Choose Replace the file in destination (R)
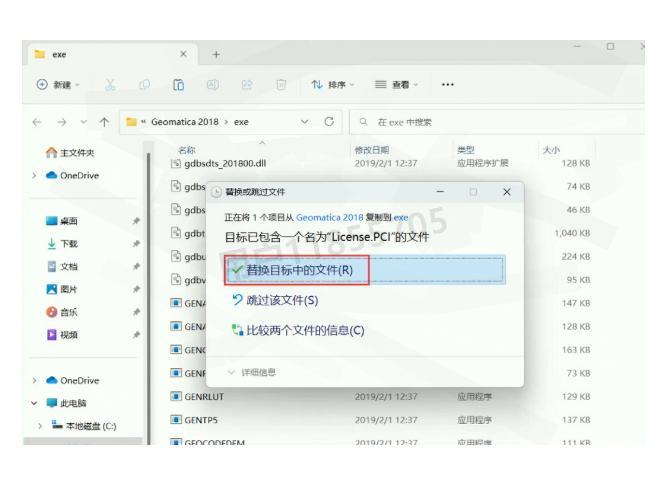 click(x=365, y=270)
